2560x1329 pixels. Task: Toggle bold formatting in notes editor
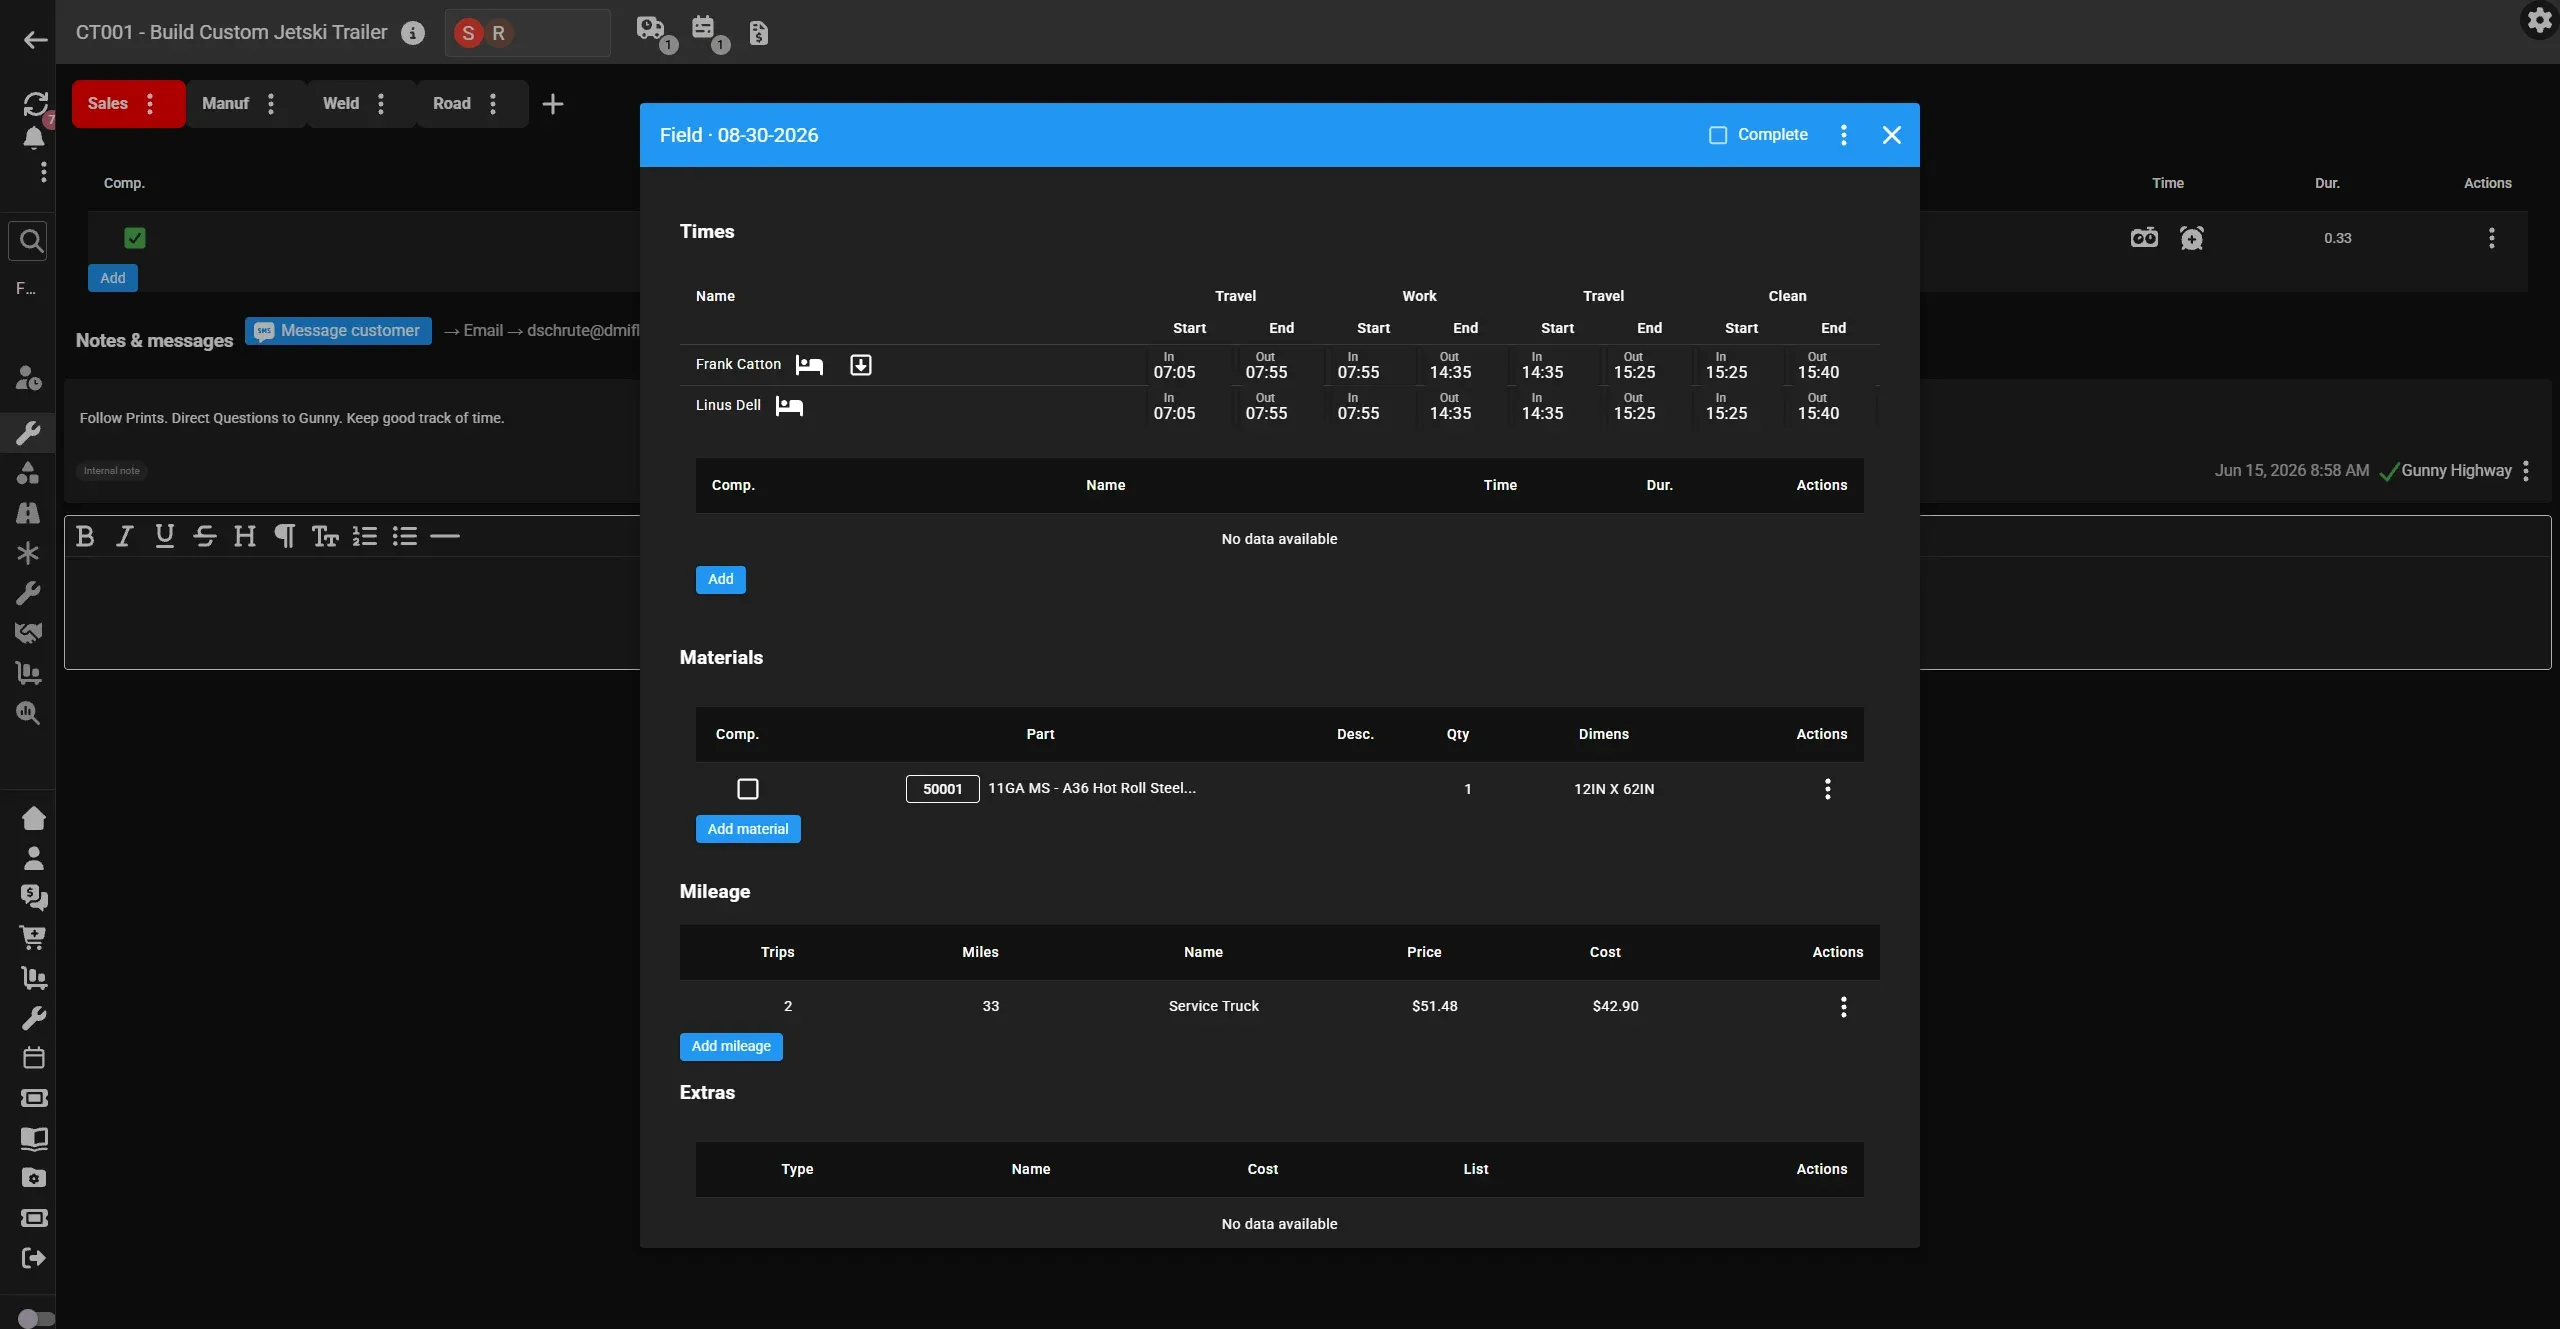tap(85, 537)
